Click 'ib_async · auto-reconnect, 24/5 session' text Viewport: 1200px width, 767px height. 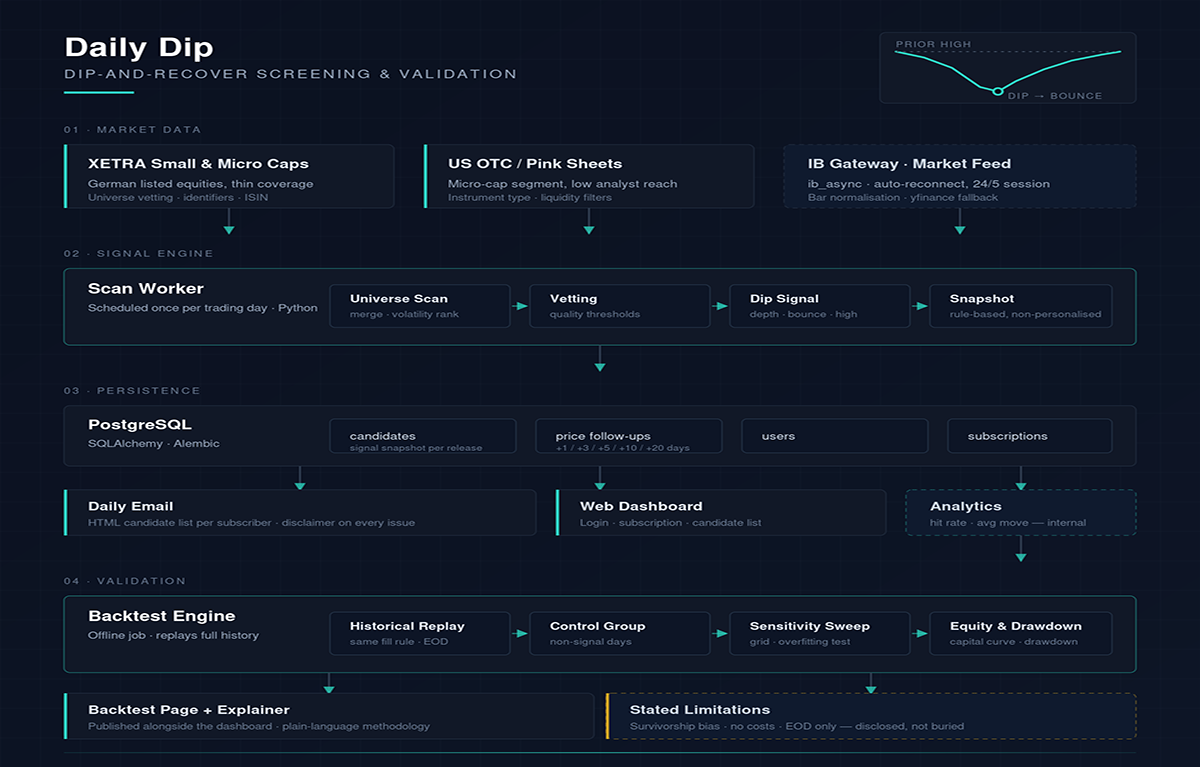click(x=929, y=184)
